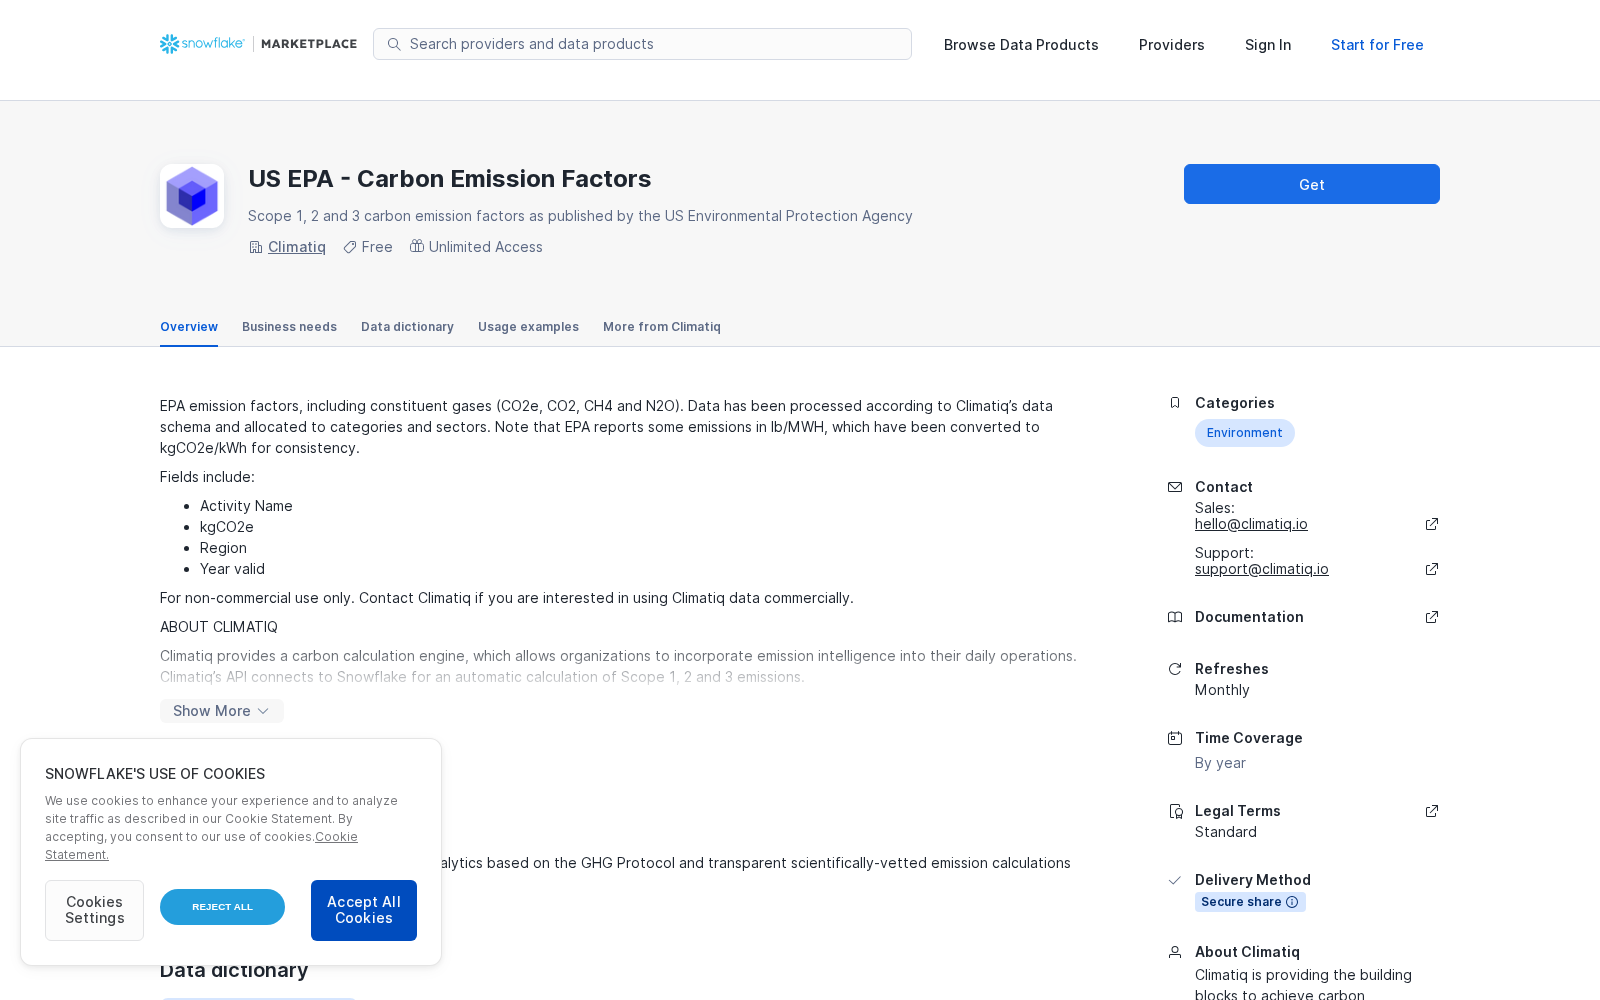
Task: Click the checkmark icon beside Delivery Method
Action: click(x=1175, y=880)
